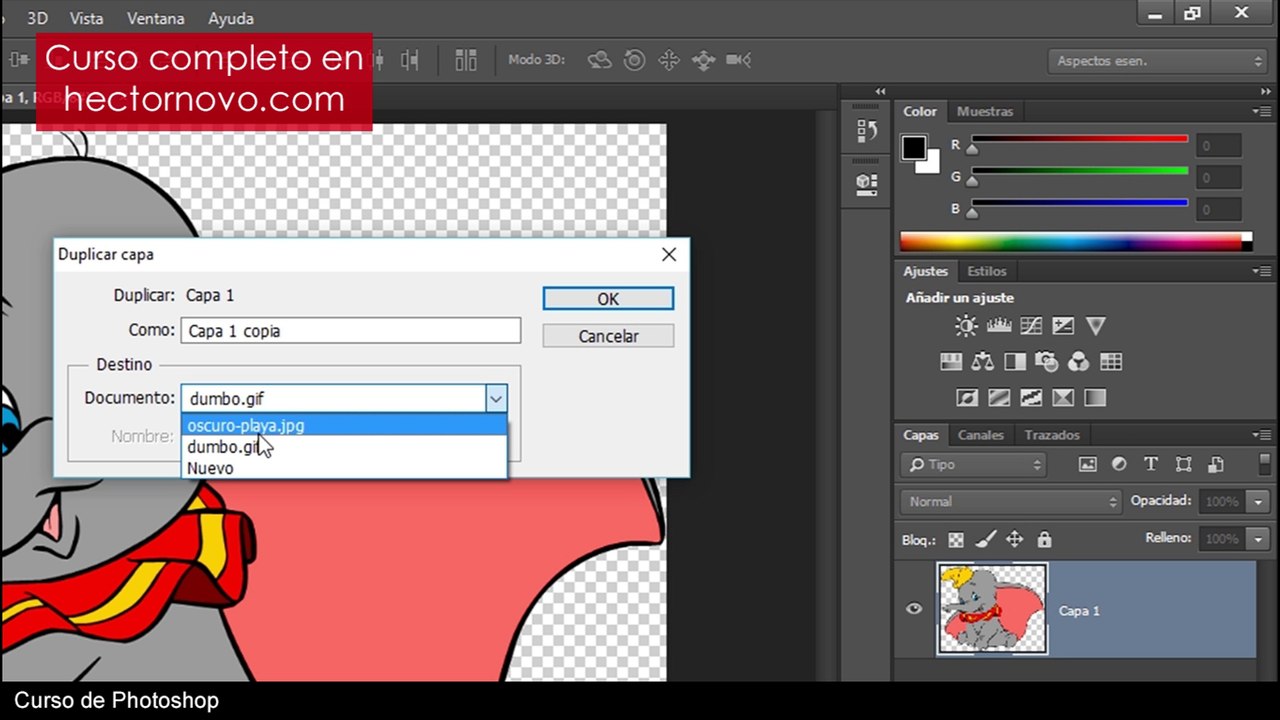Hide Capa 1 layer with the eye icon
Viewport: 1280px width, 720px height.
click(914, 609)
